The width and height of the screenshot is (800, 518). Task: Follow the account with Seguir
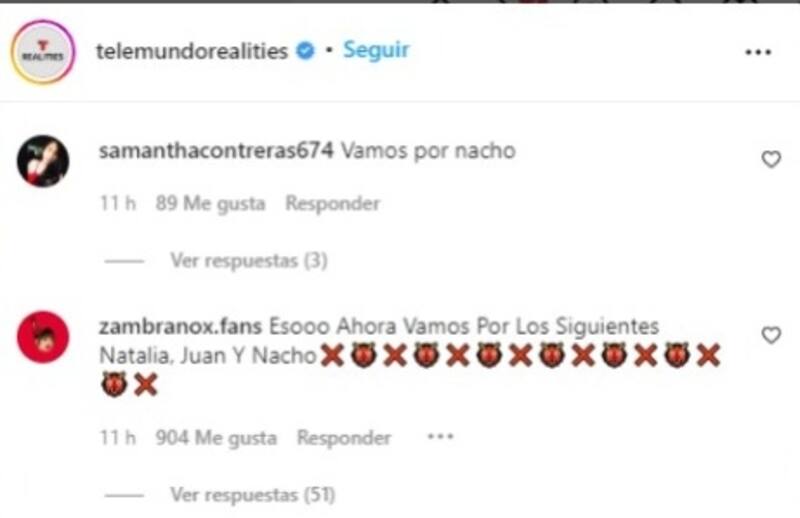pyautogui.click(x=376, y=50)
